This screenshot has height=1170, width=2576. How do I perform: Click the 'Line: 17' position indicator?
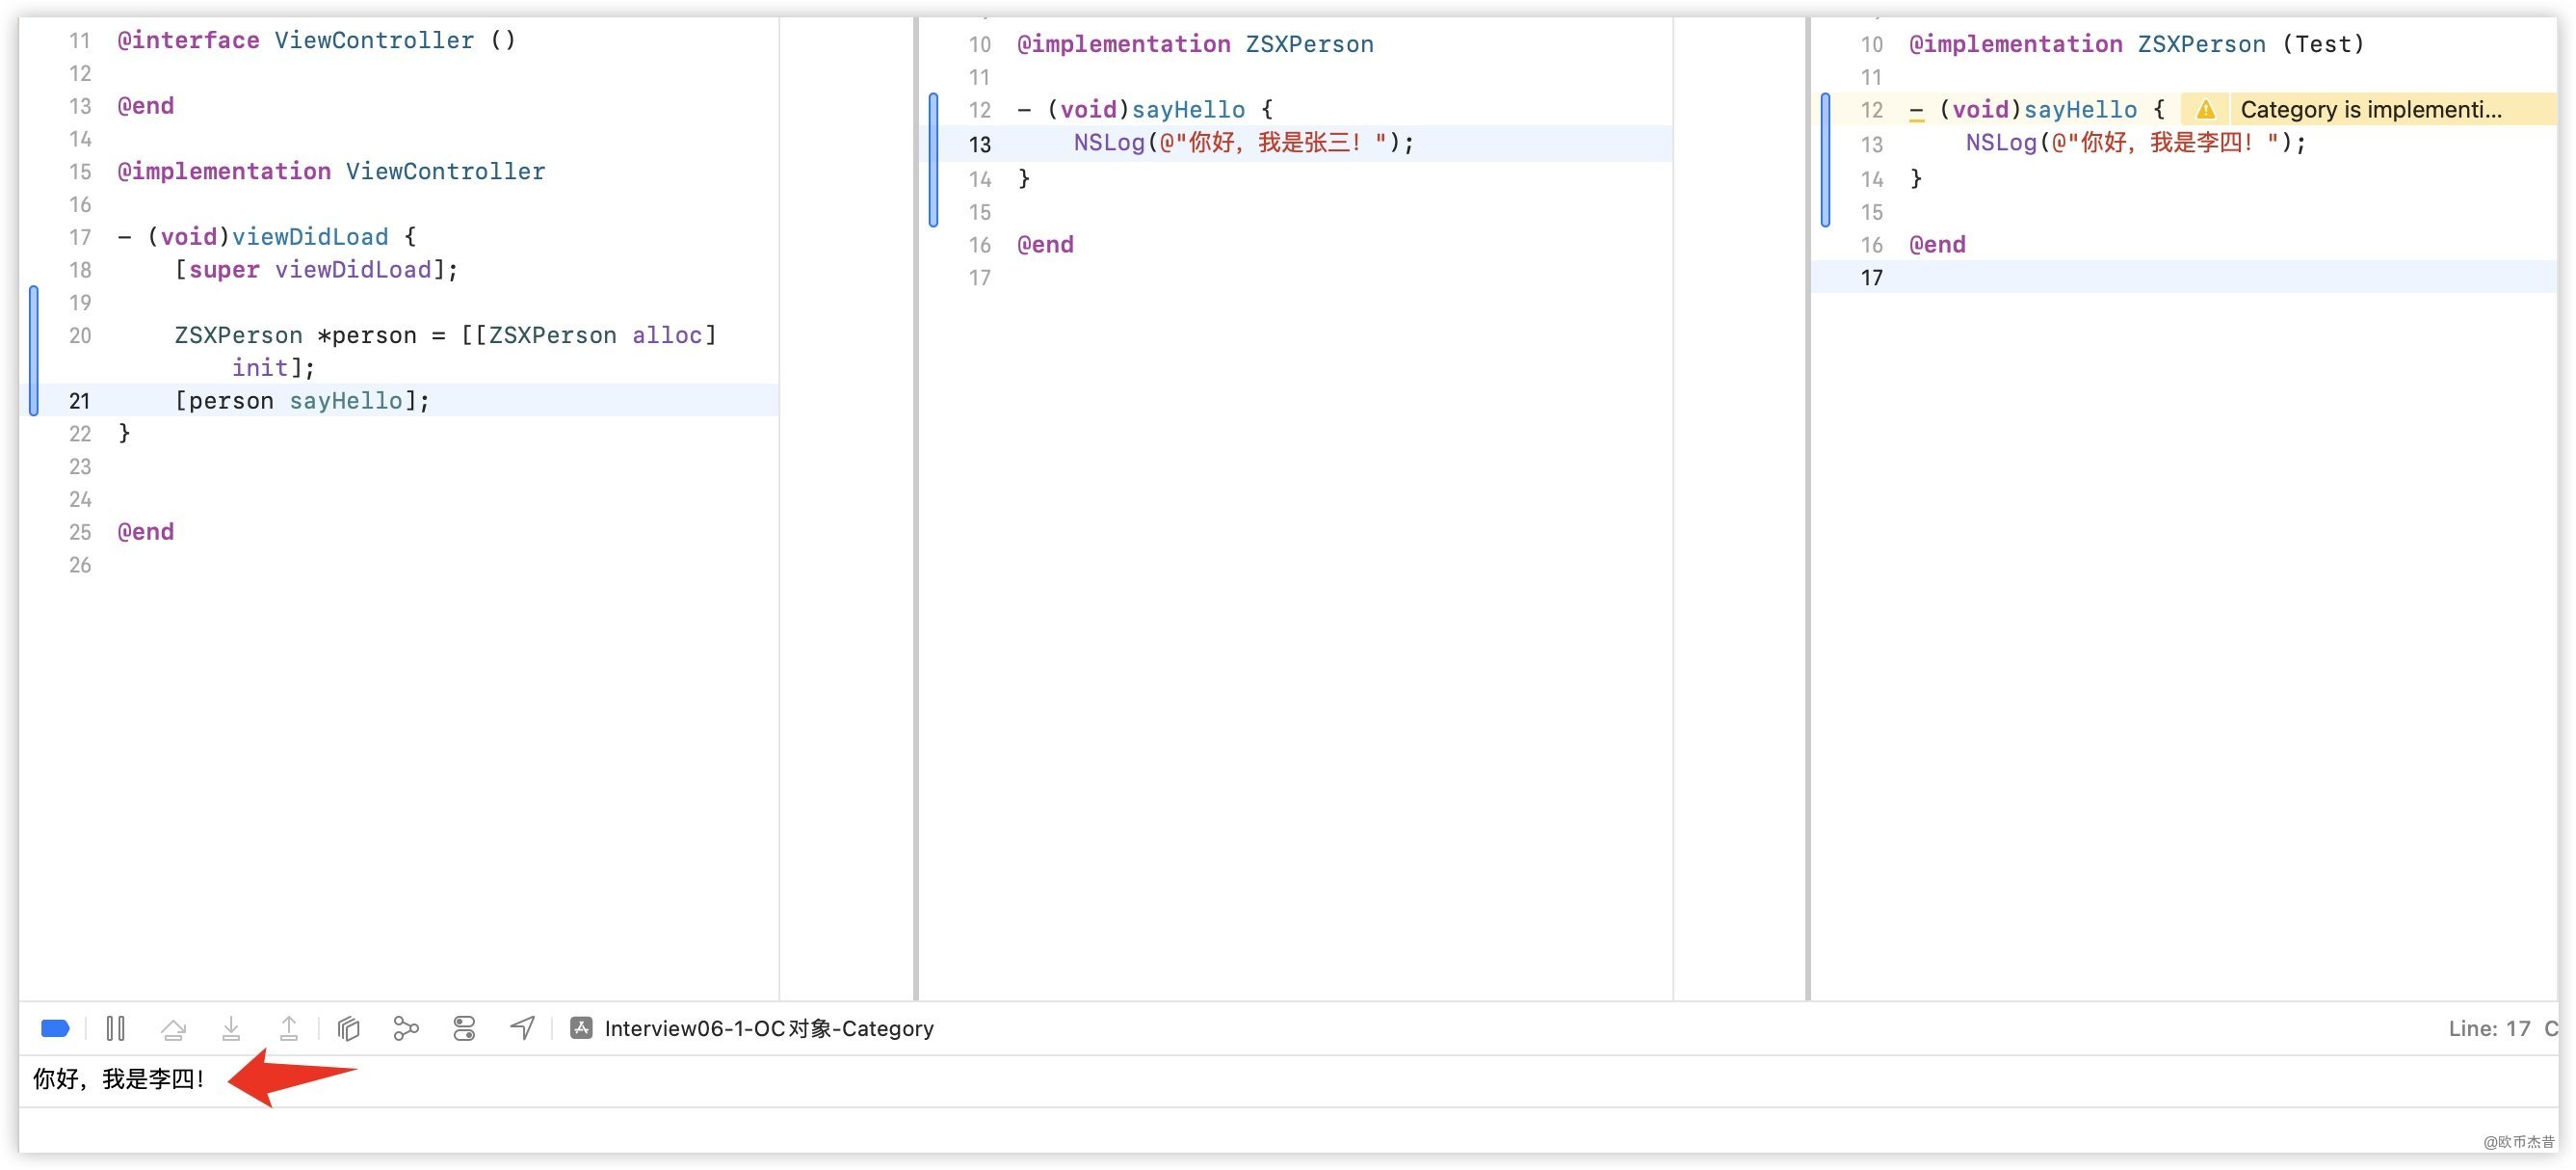point(2488,1028)
